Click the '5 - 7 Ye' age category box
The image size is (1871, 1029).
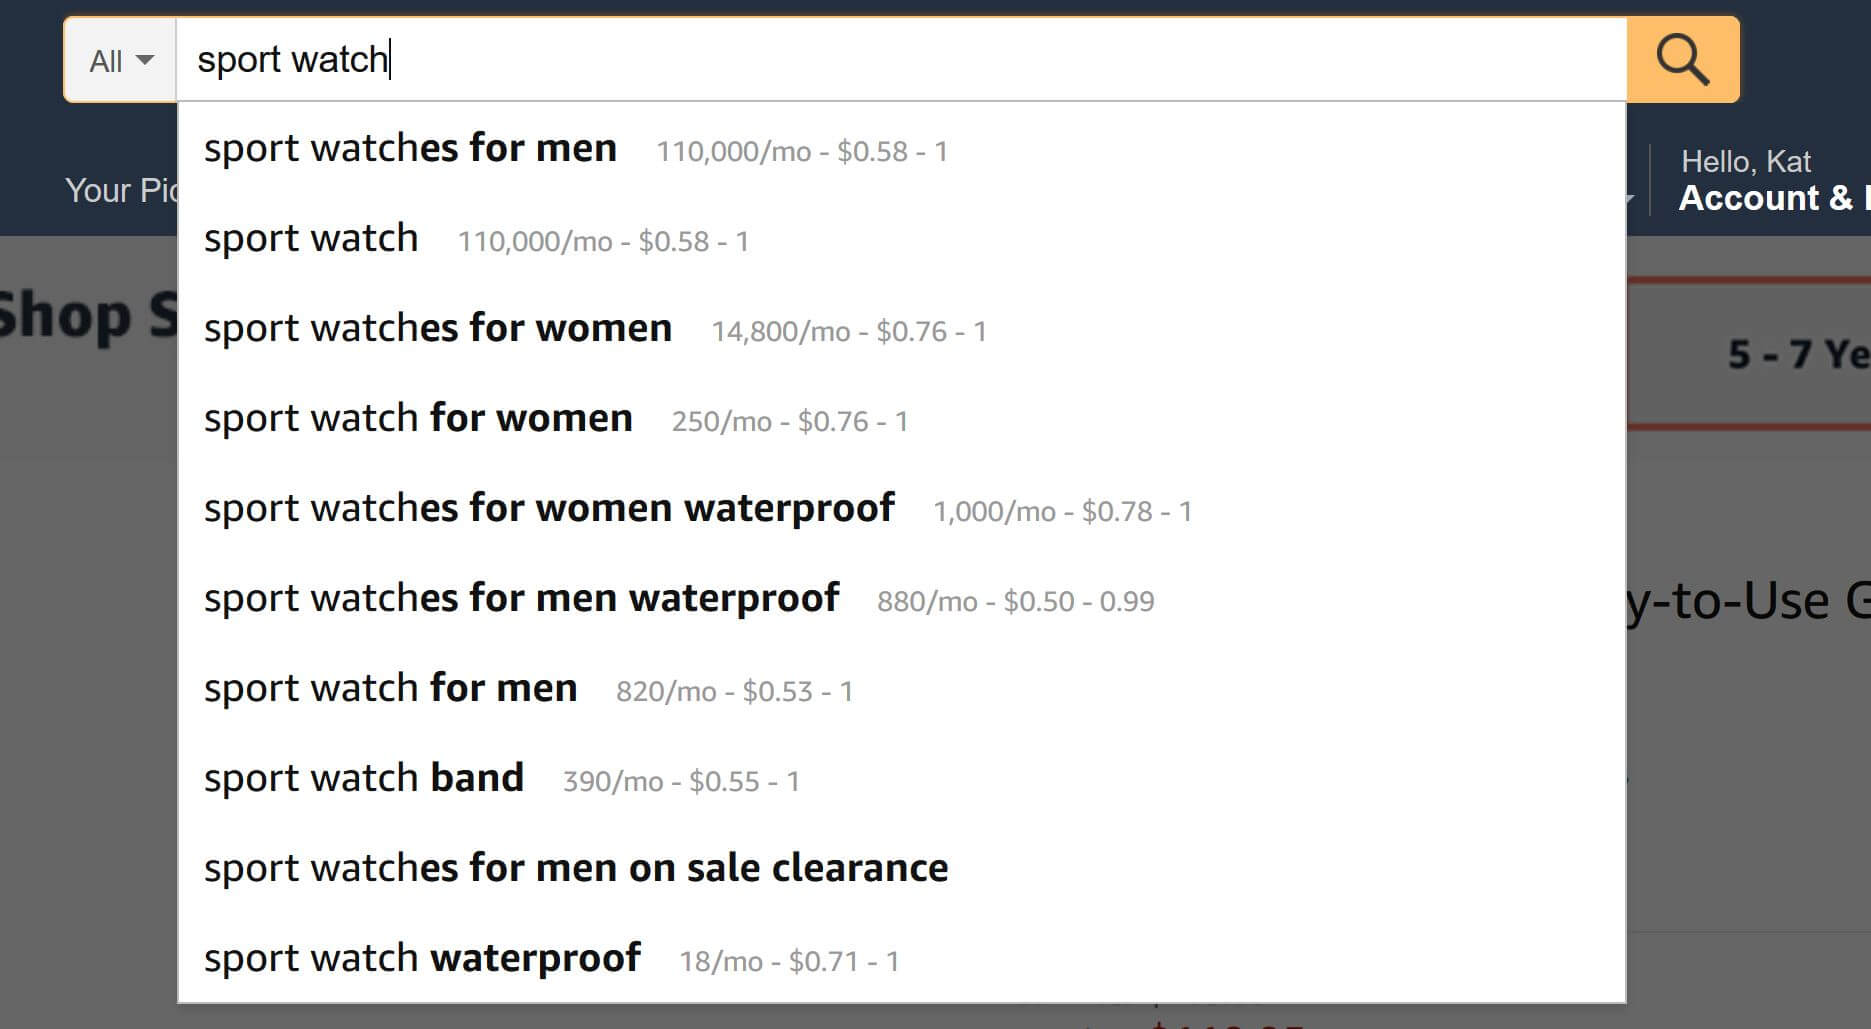point(1750,354)
